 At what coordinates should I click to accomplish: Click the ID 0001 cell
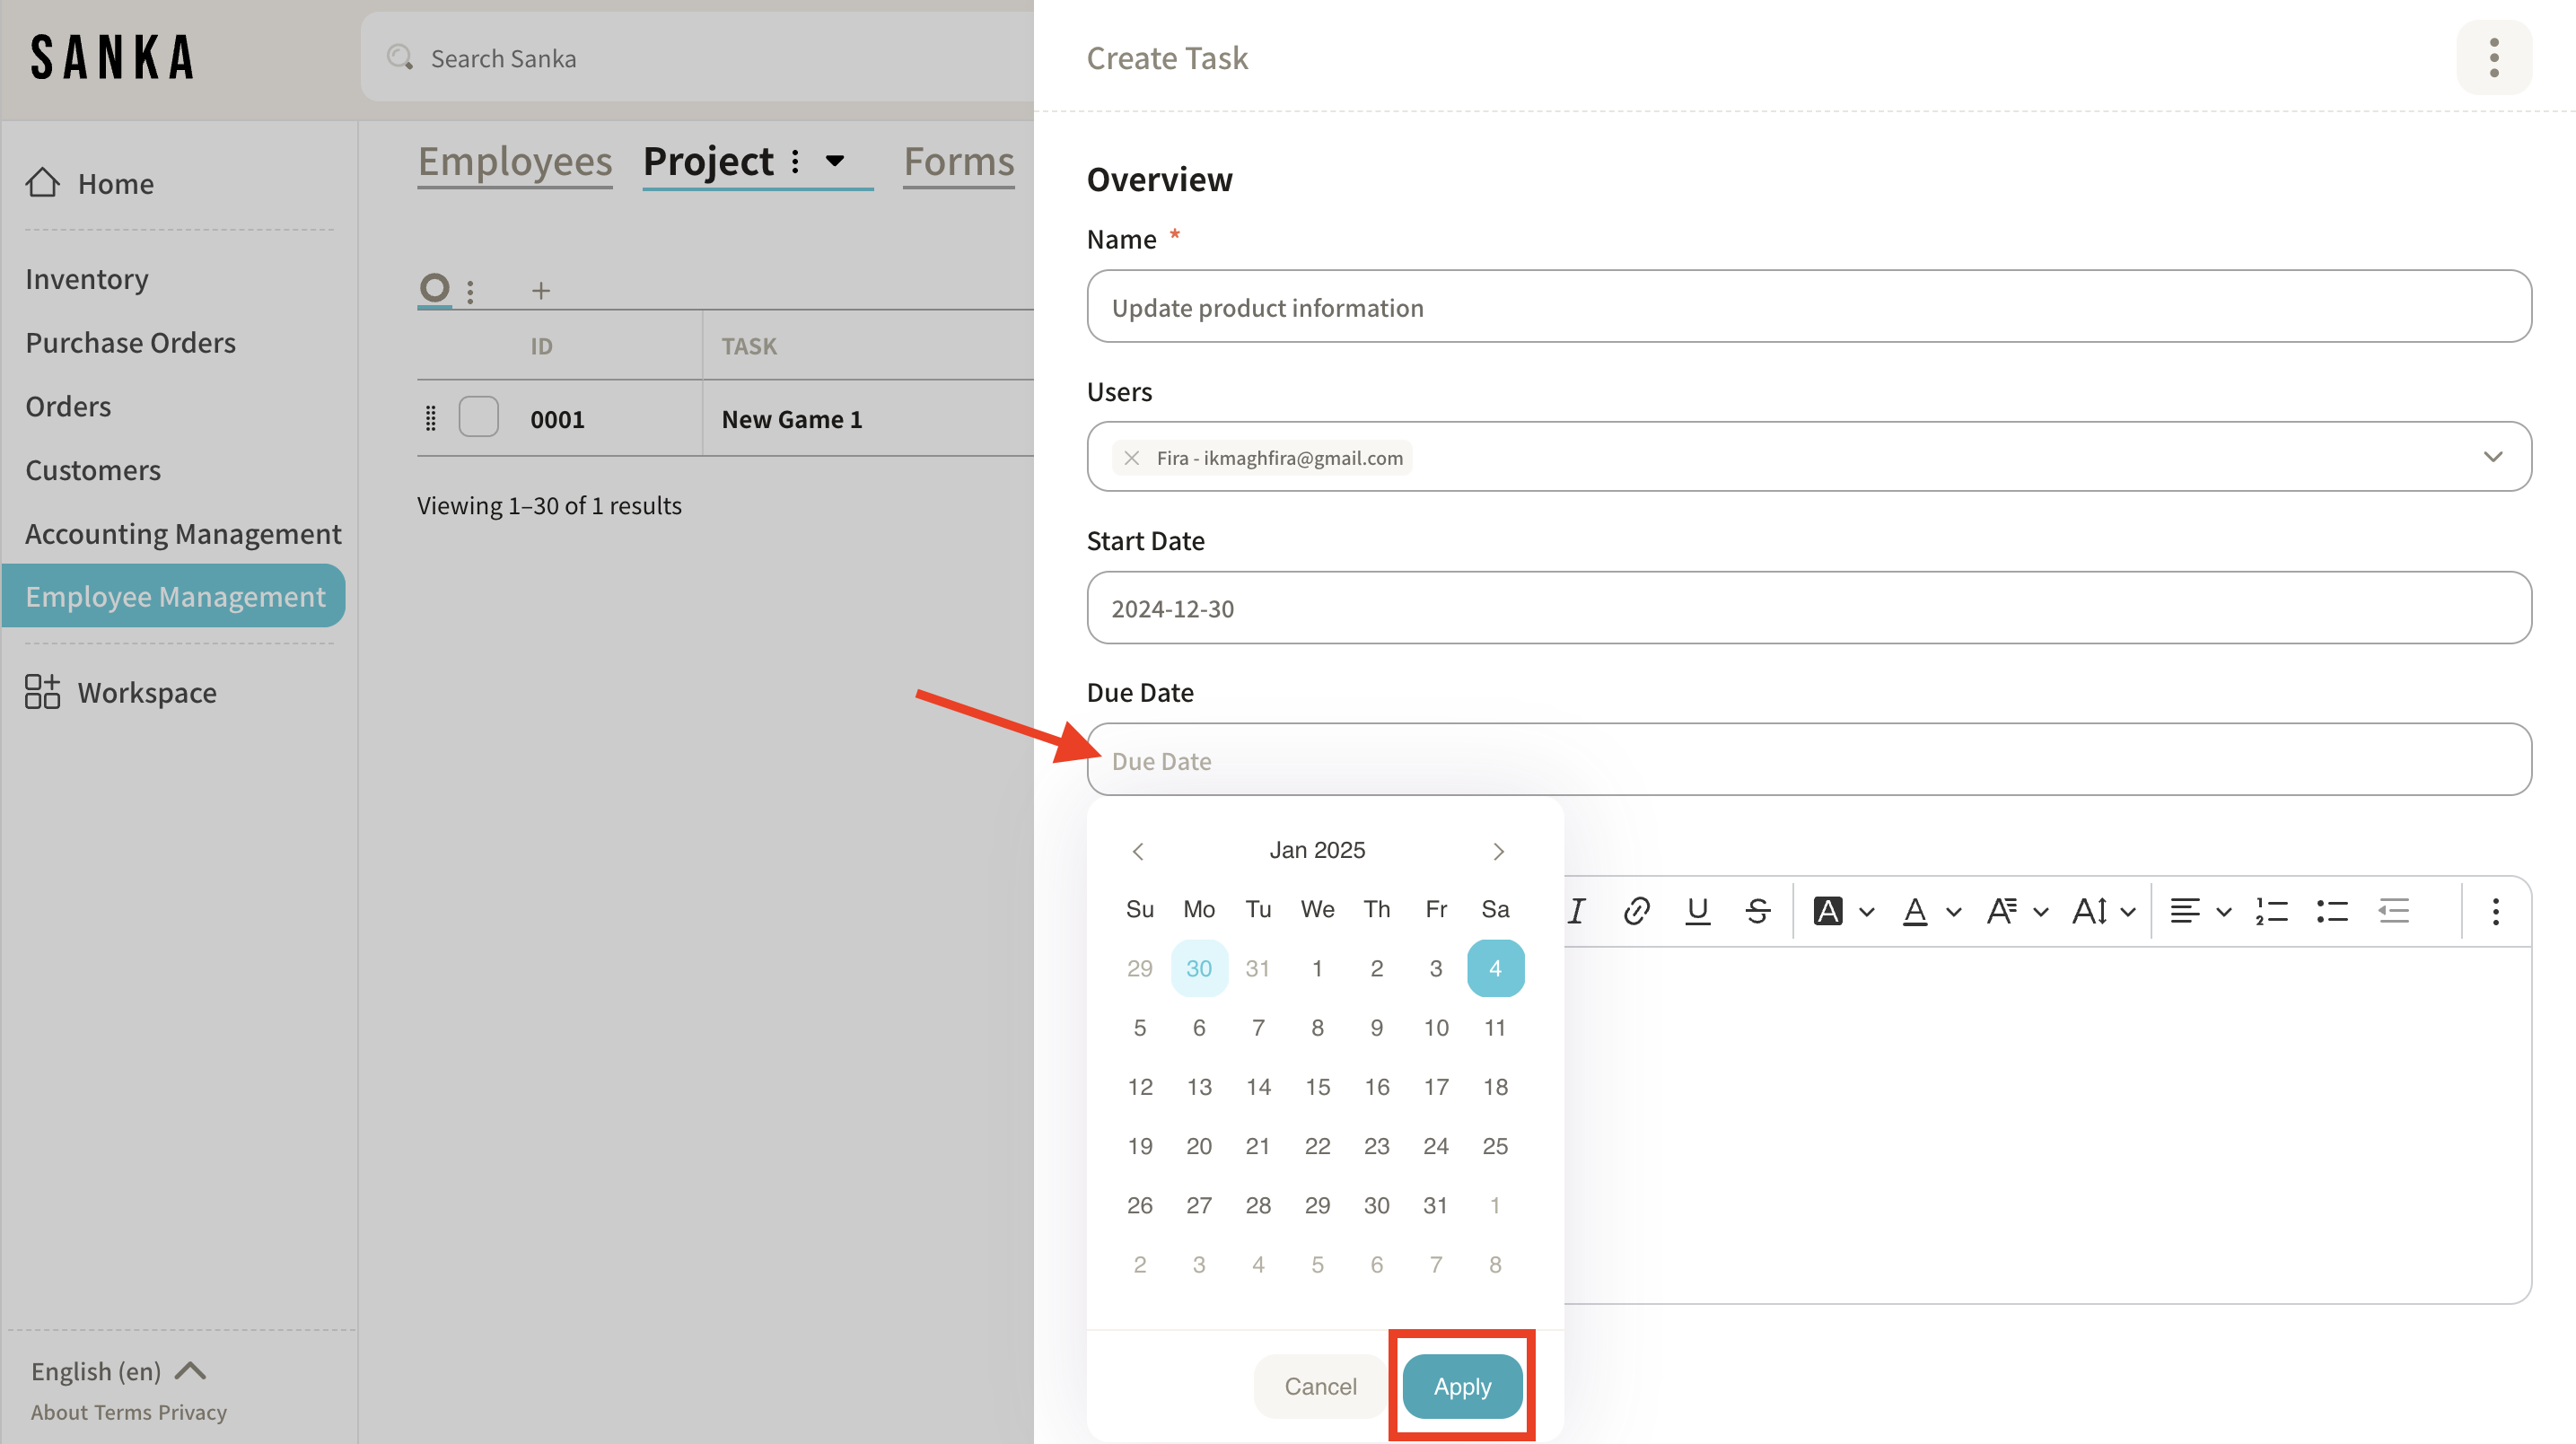click(x=557, y=419)
